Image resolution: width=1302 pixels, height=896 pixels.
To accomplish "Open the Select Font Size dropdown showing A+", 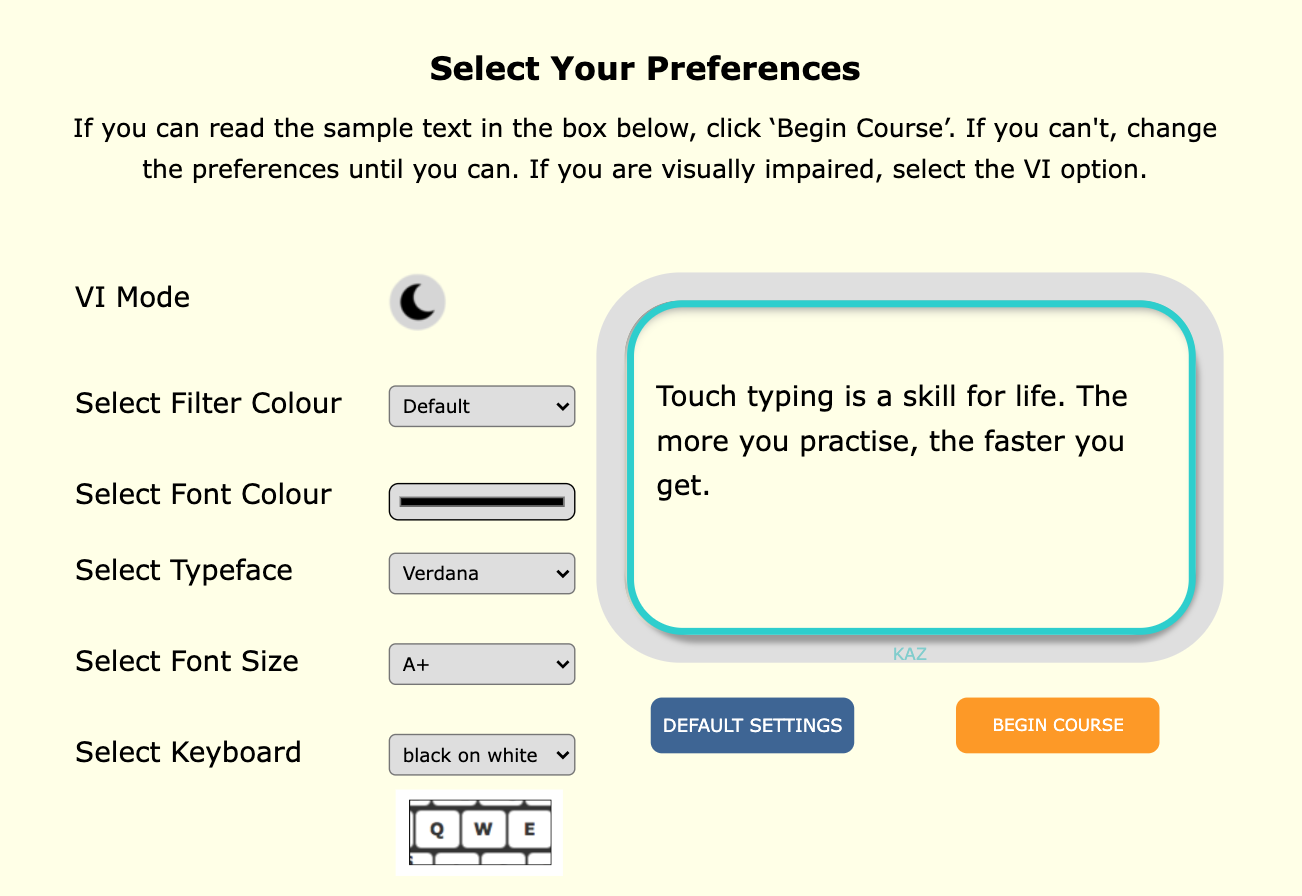I will 481,663.
